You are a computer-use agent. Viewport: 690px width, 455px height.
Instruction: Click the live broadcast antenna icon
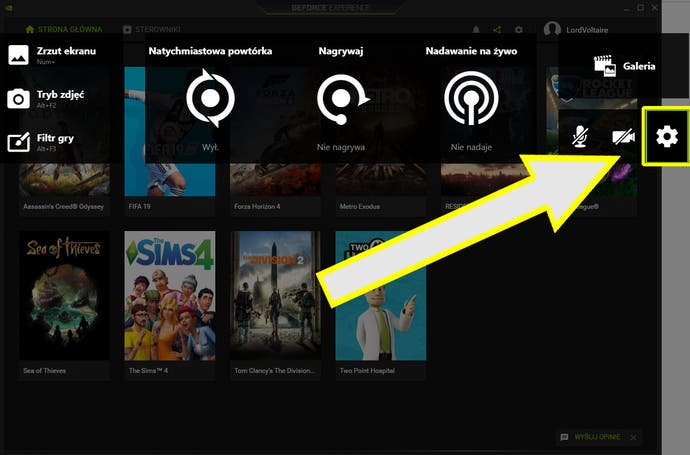coord(471,98)
